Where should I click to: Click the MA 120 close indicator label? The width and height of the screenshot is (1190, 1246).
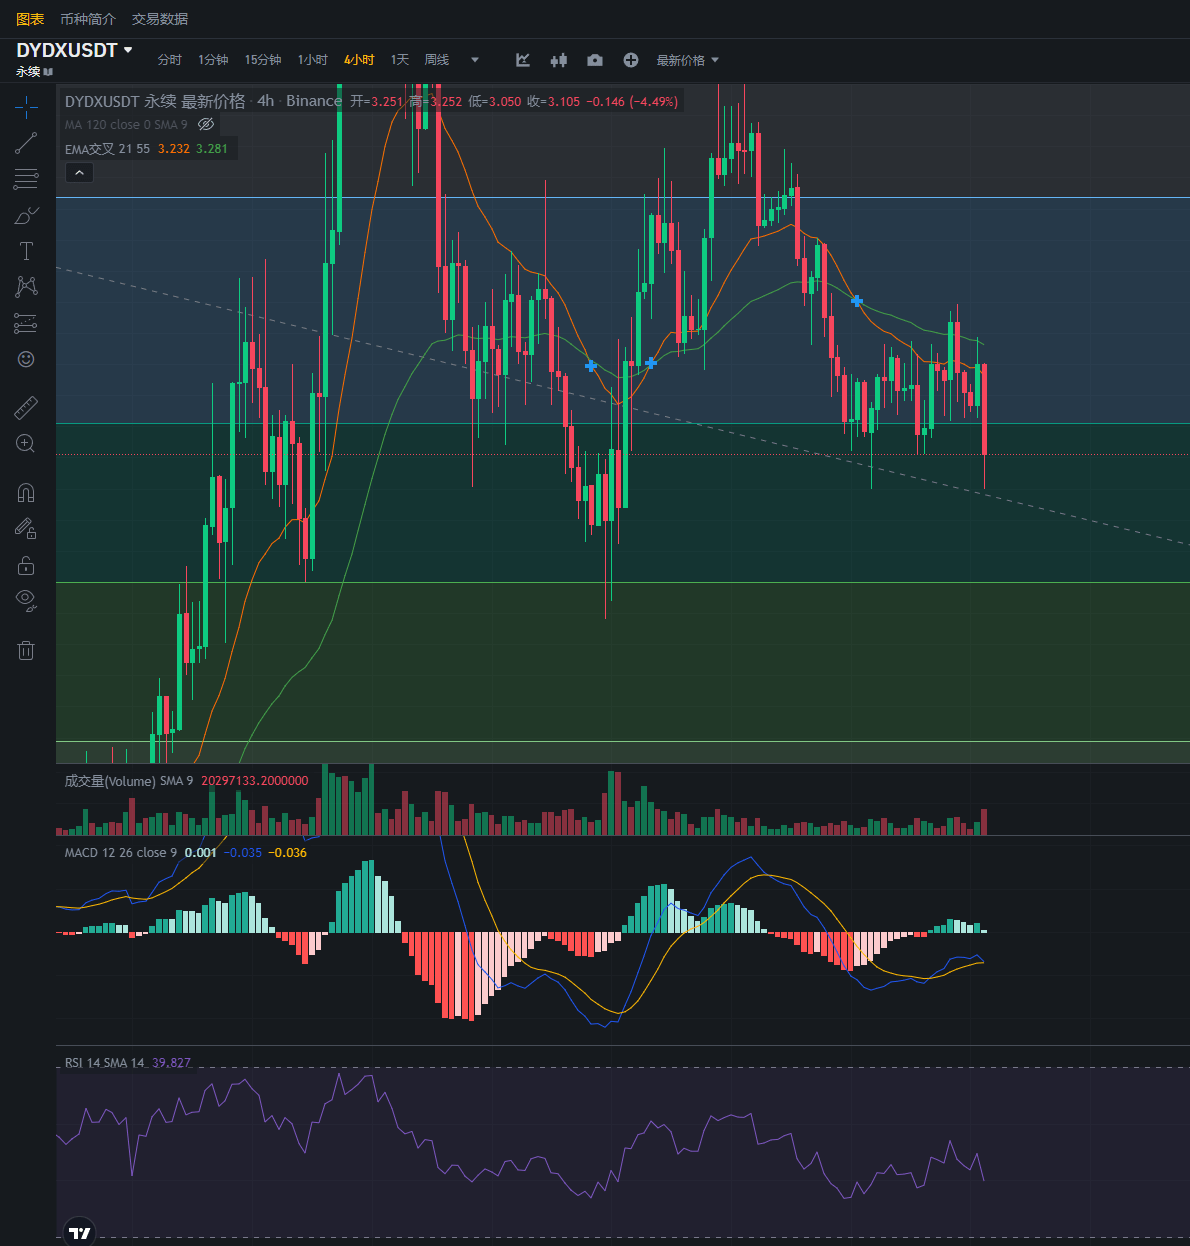(126, 125)
